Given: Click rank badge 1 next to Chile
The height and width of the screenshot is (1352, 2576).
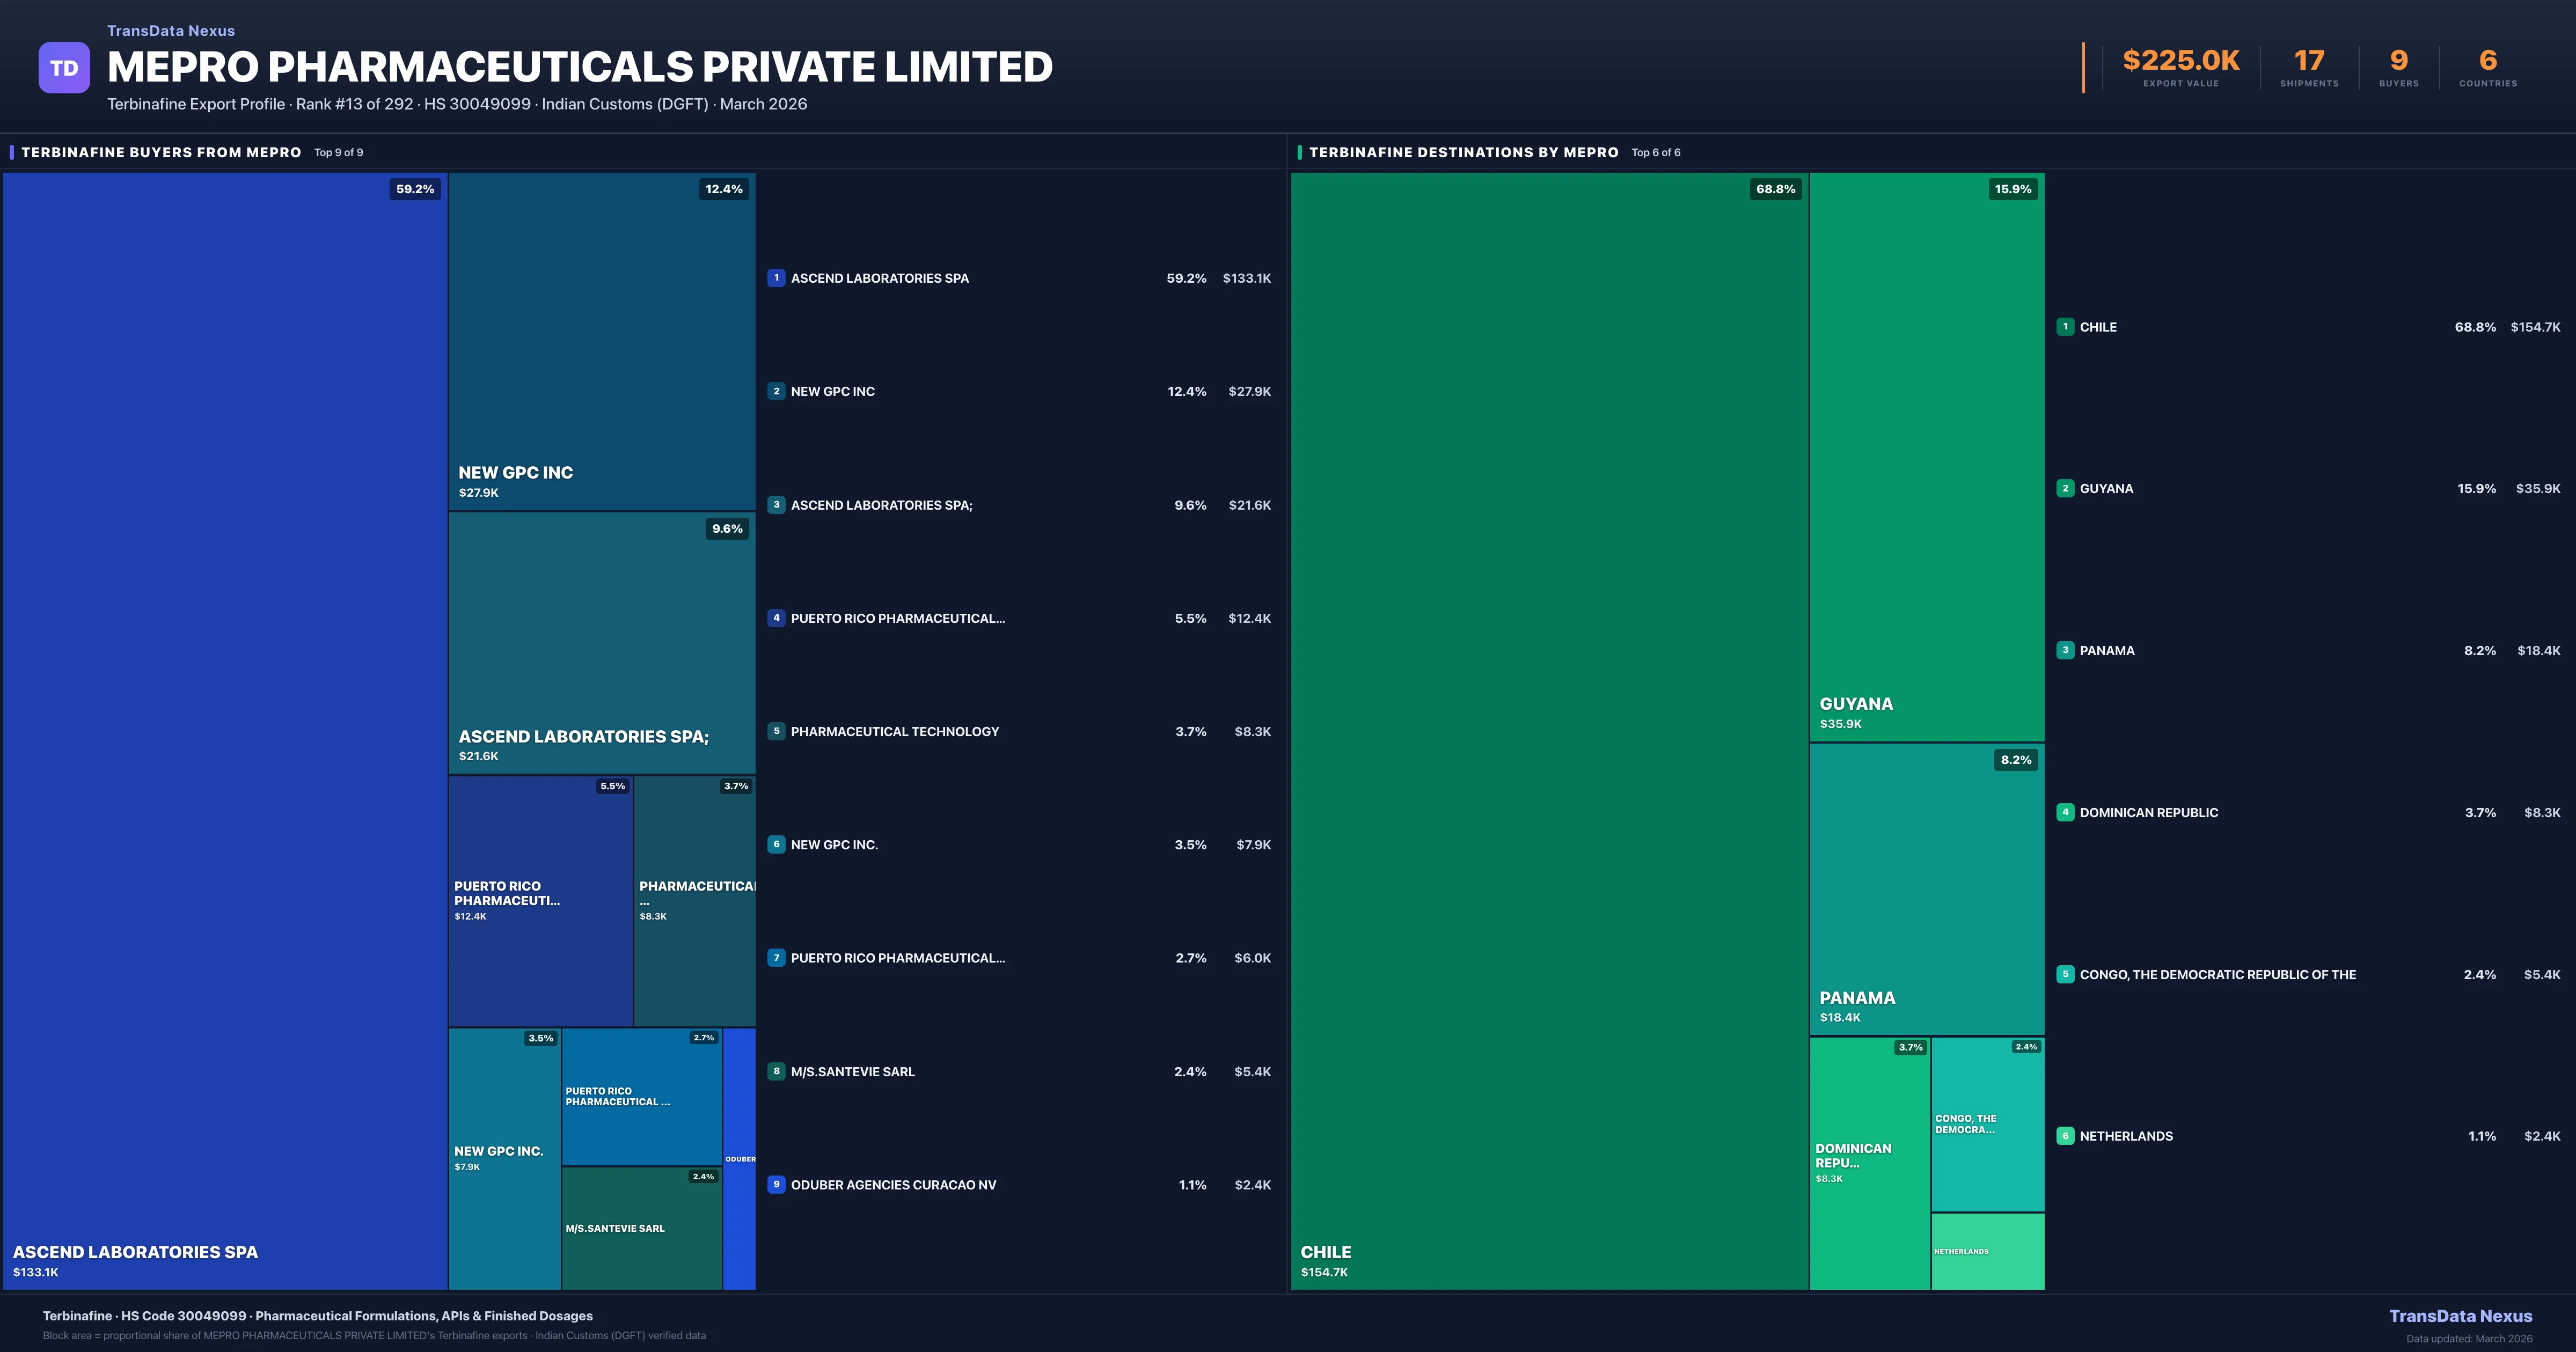Looking at the screenshot, I should coord(2065,327).
